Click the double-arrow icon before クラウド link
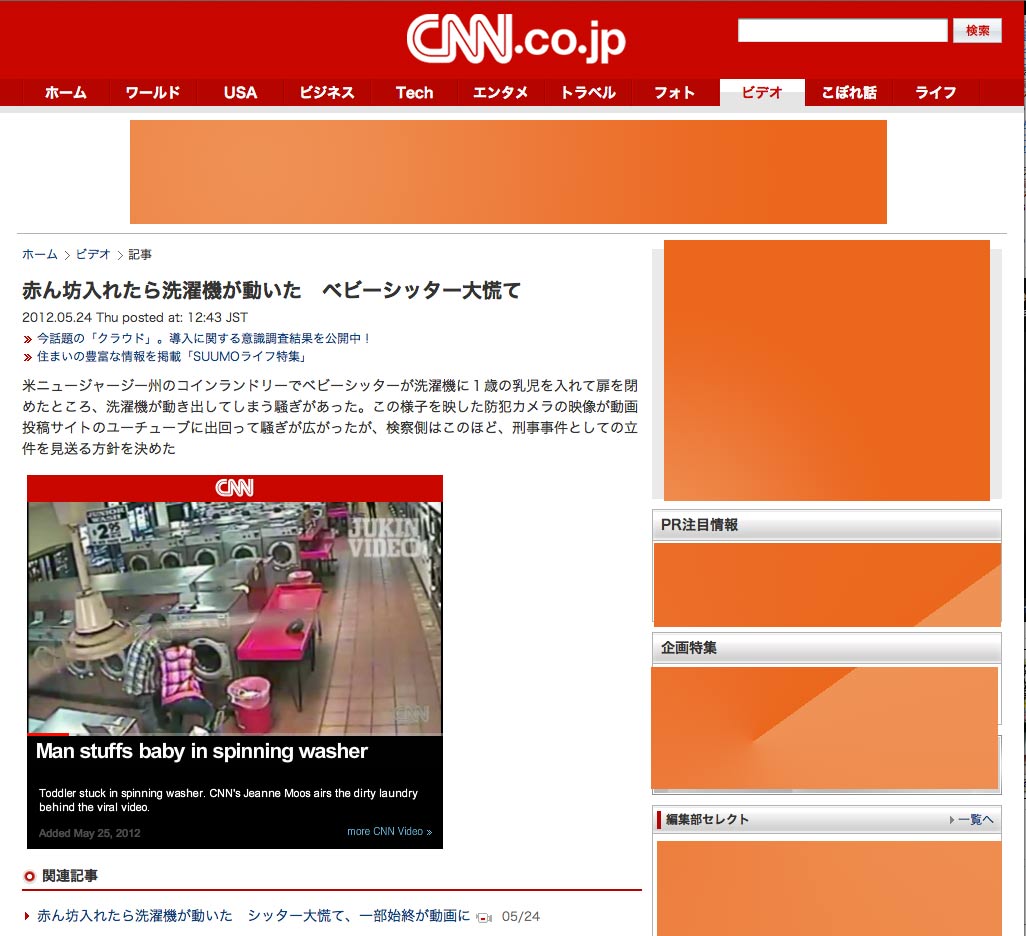The image size is (1026, 936). [x=27, y=339]
